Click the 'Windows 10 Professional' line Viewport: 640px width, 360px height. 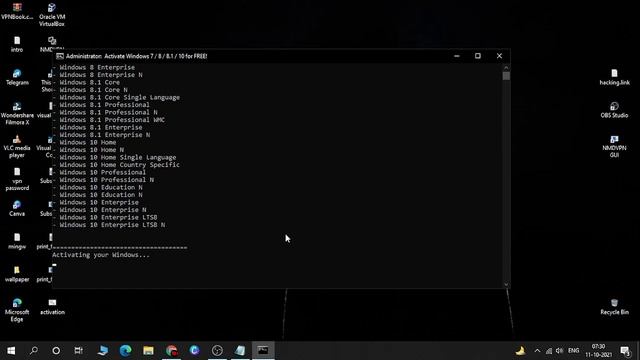click(102, 172)
